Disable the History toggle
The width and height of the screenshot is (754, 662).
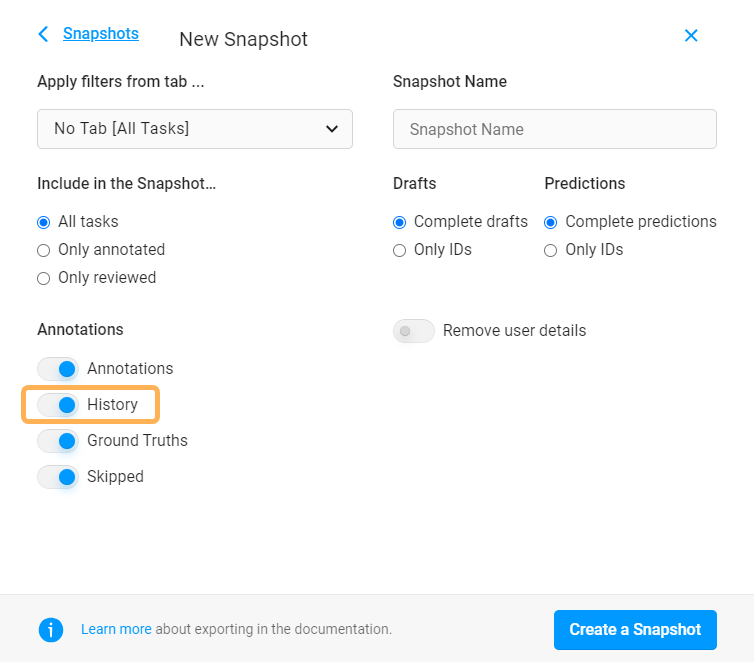(58, 405)
